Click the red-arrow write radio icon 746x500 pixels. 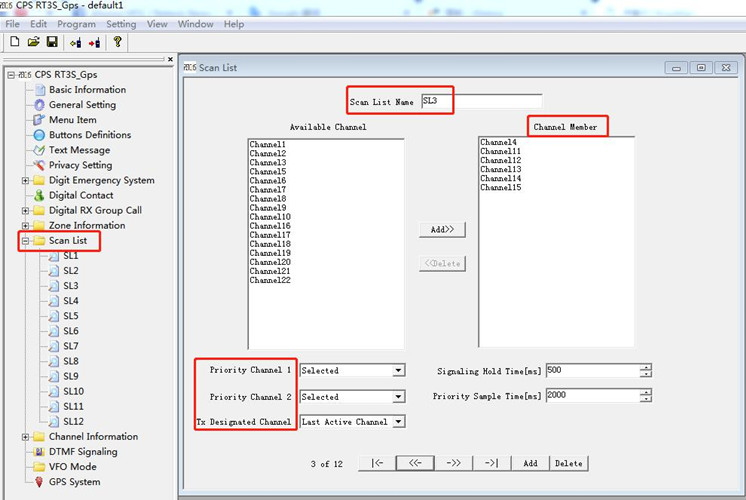[94, 42]
